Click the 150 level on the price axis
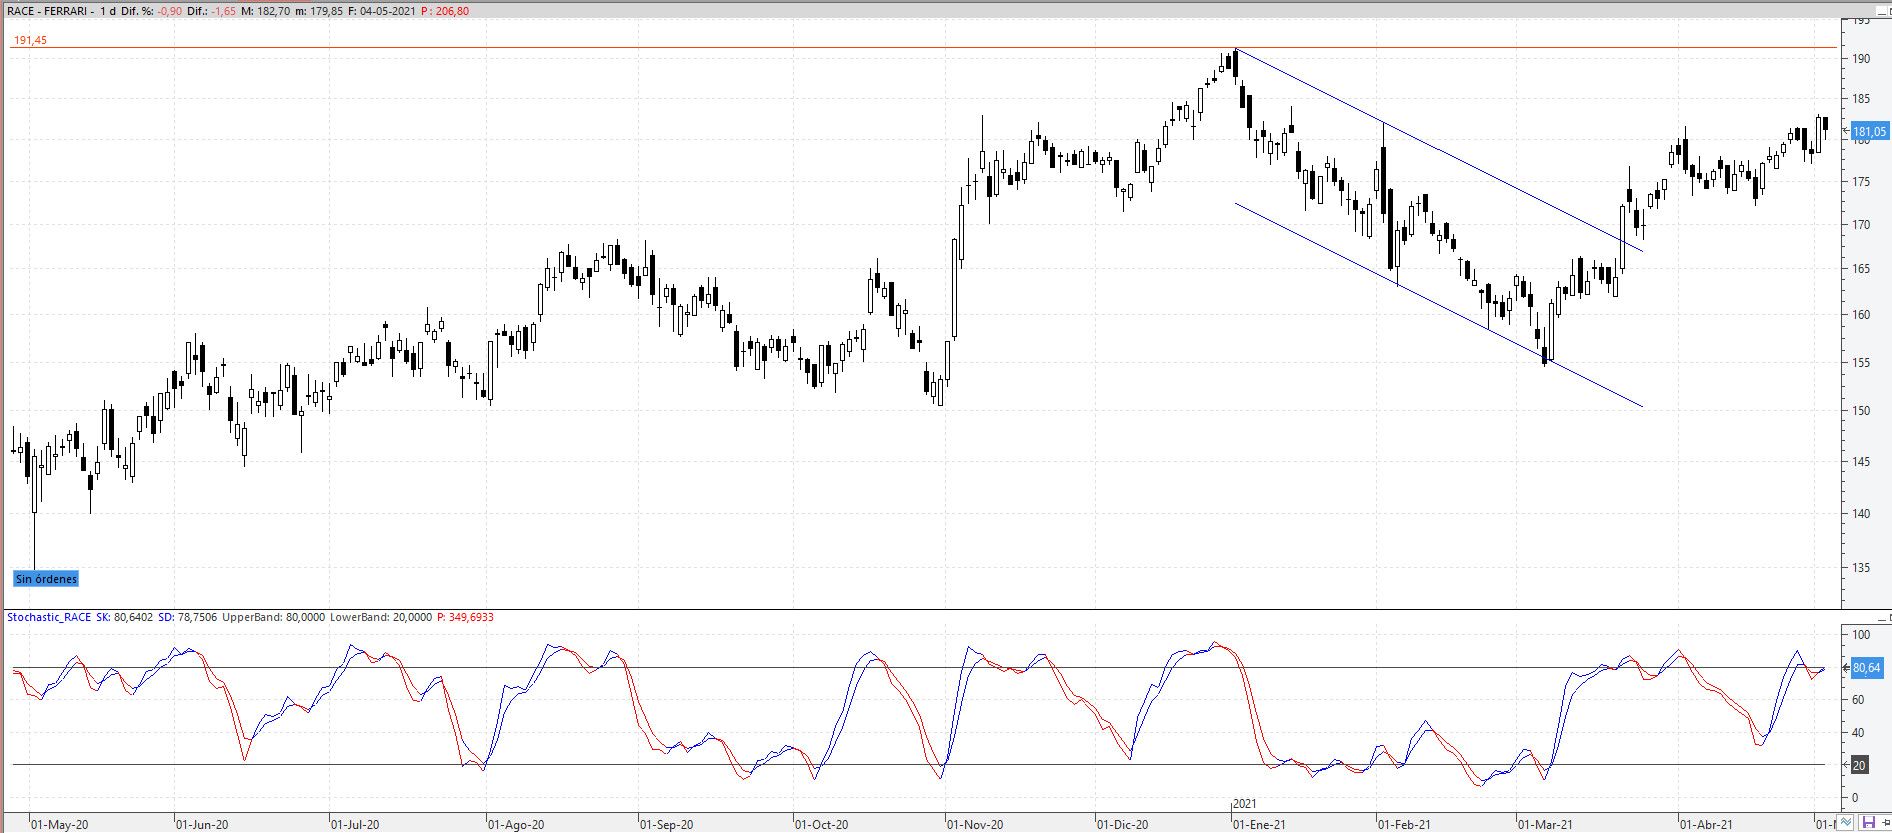This screenshot has width=1892, height=833. [1860, 410]
